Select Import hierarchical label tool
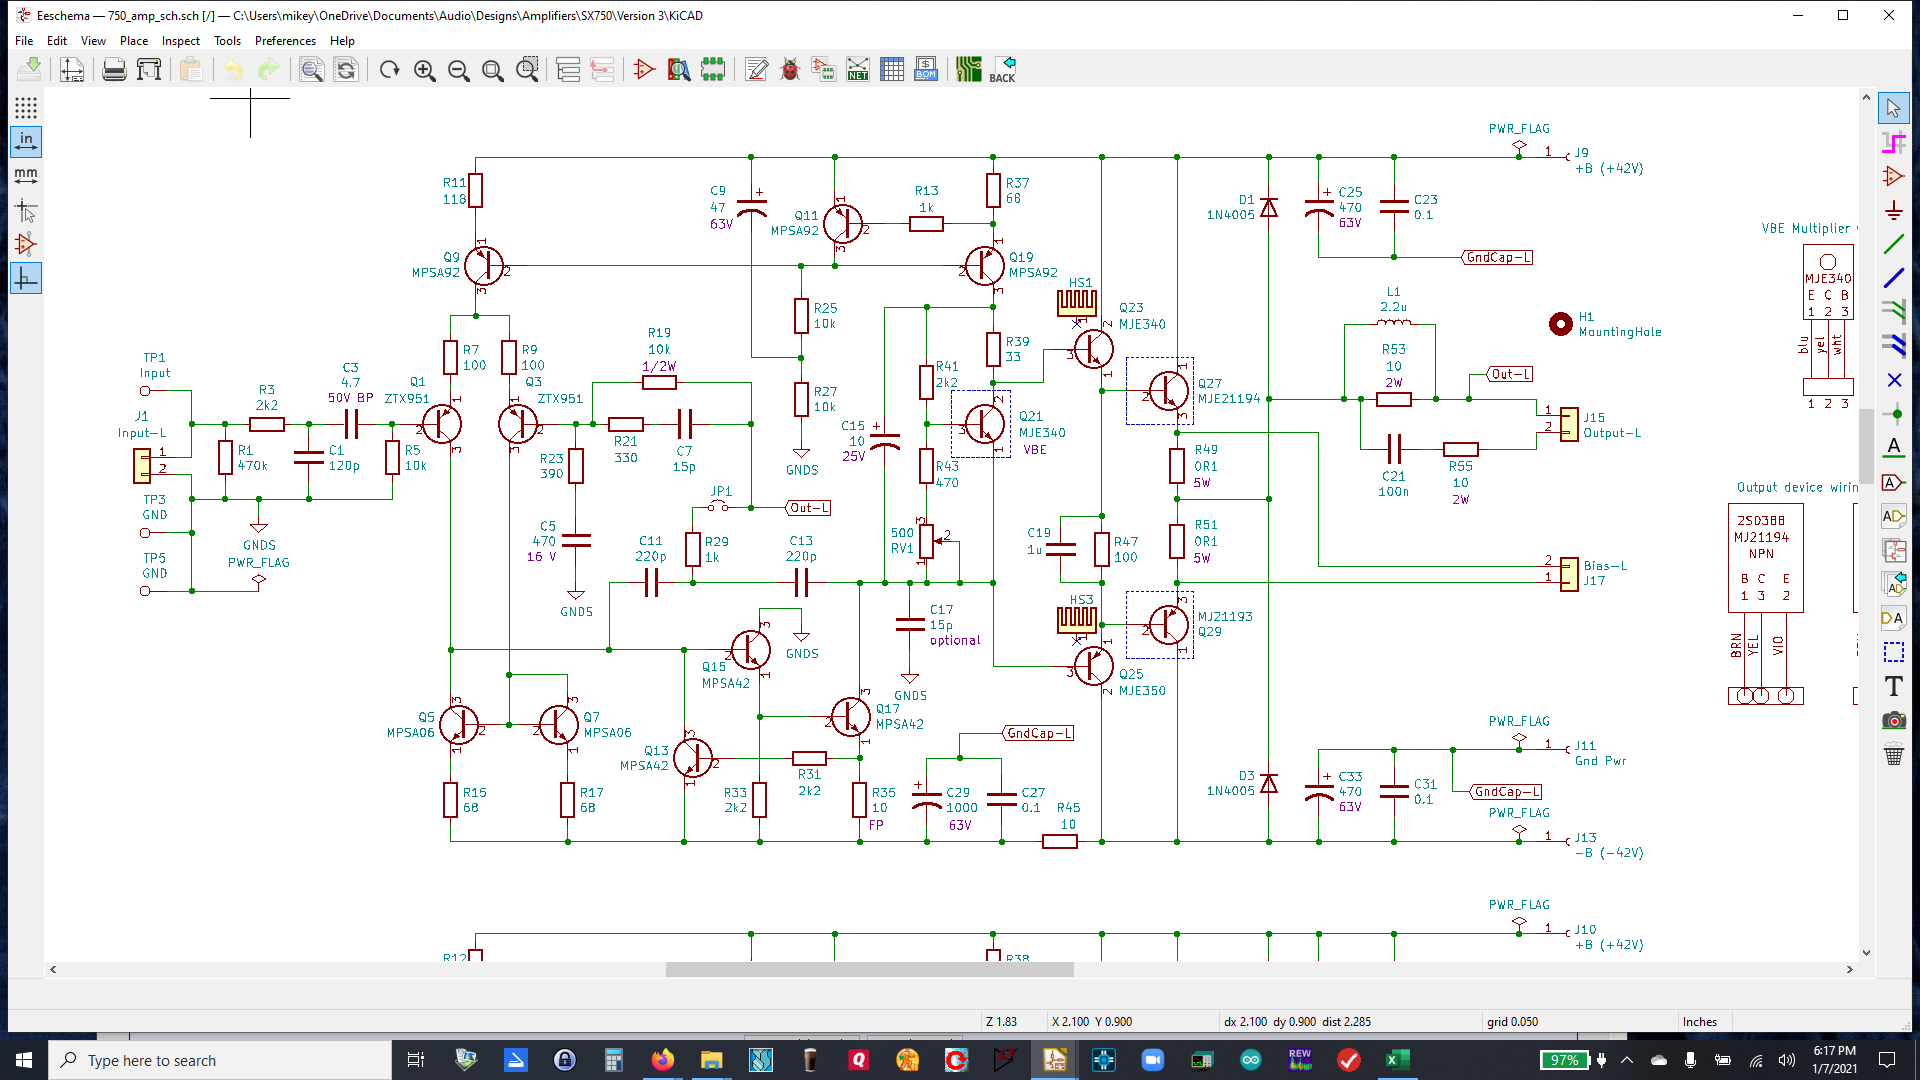The height and width of the screenshot is (1080, 1920). 1893,584
